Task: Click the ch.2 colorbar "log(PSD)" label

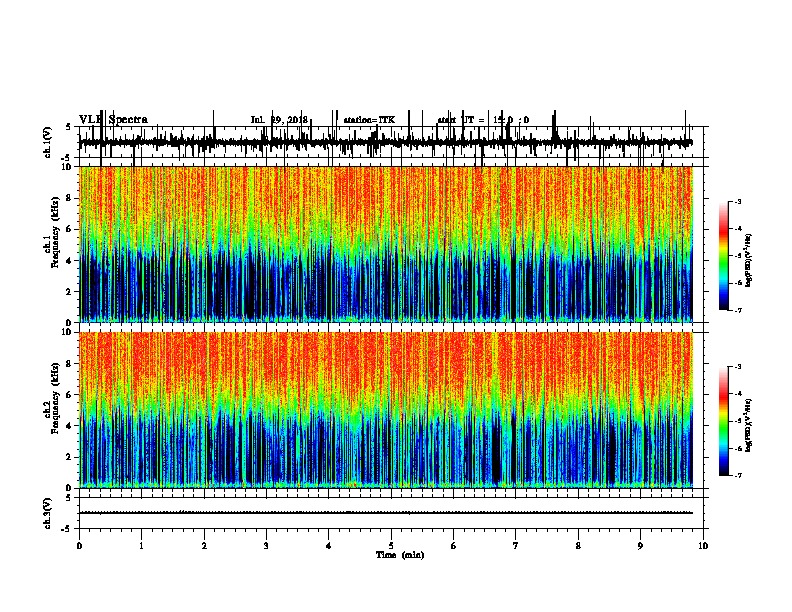Action: 749,426
